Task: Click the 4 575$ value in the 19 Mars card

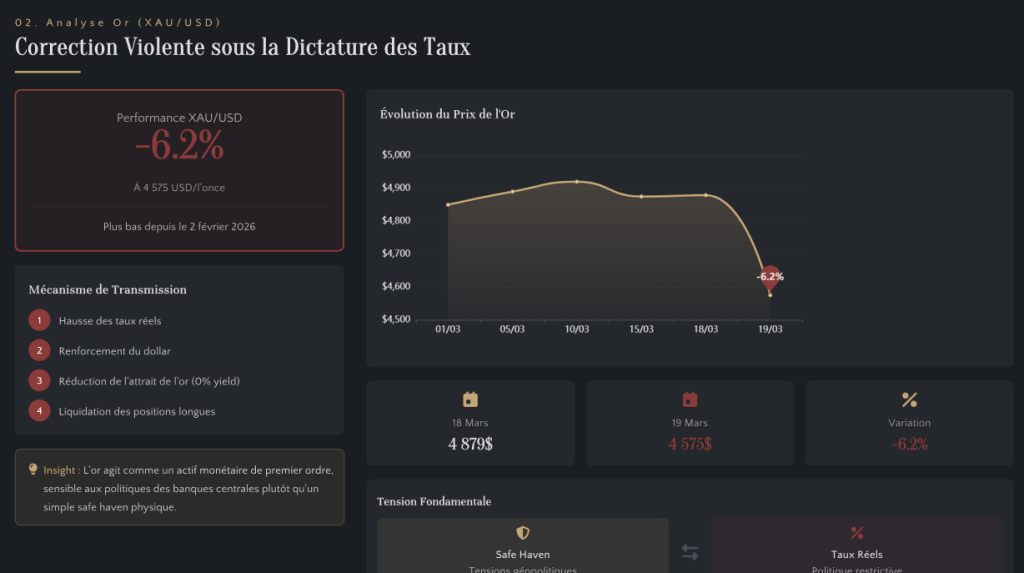Action: click(689, 444)
